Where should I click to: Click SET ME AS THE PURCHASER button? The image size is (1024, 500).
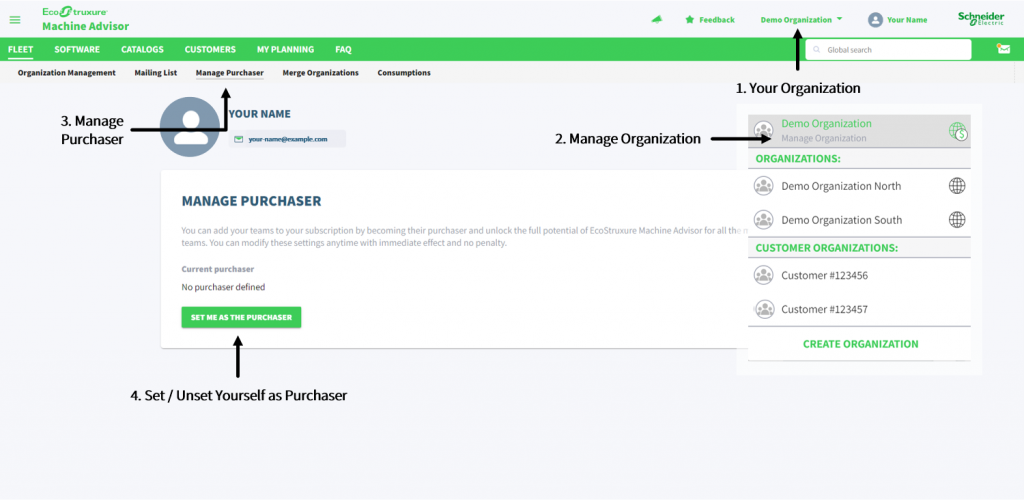[x=241, y=317]
